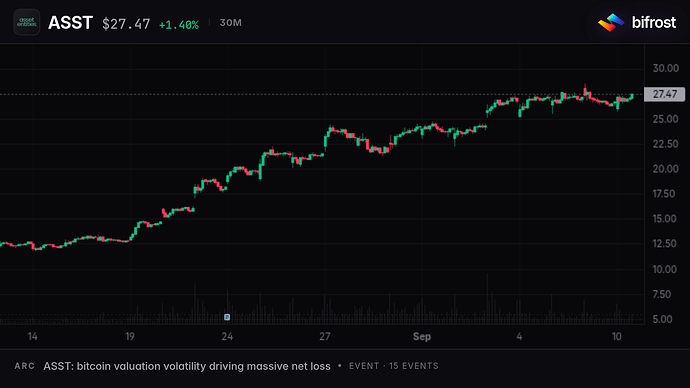This screenshot has width=690, height=388.
Task: Click the 27.47 current price tag
Action: 664,94
